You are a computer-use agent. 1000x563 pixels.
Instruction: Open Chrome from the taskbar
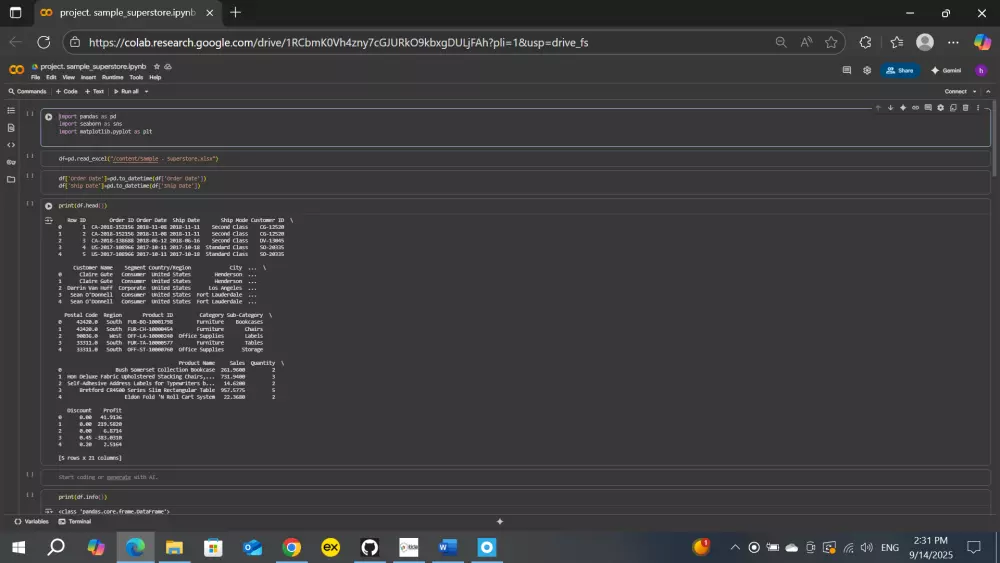[x=291, y=547]
